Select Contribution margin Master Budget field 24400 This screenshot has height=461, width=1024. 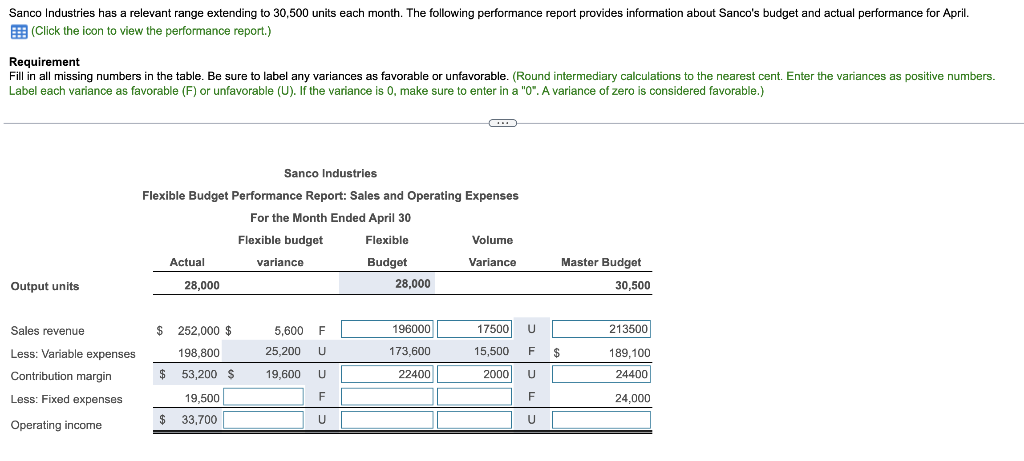[x=601, y=374]
